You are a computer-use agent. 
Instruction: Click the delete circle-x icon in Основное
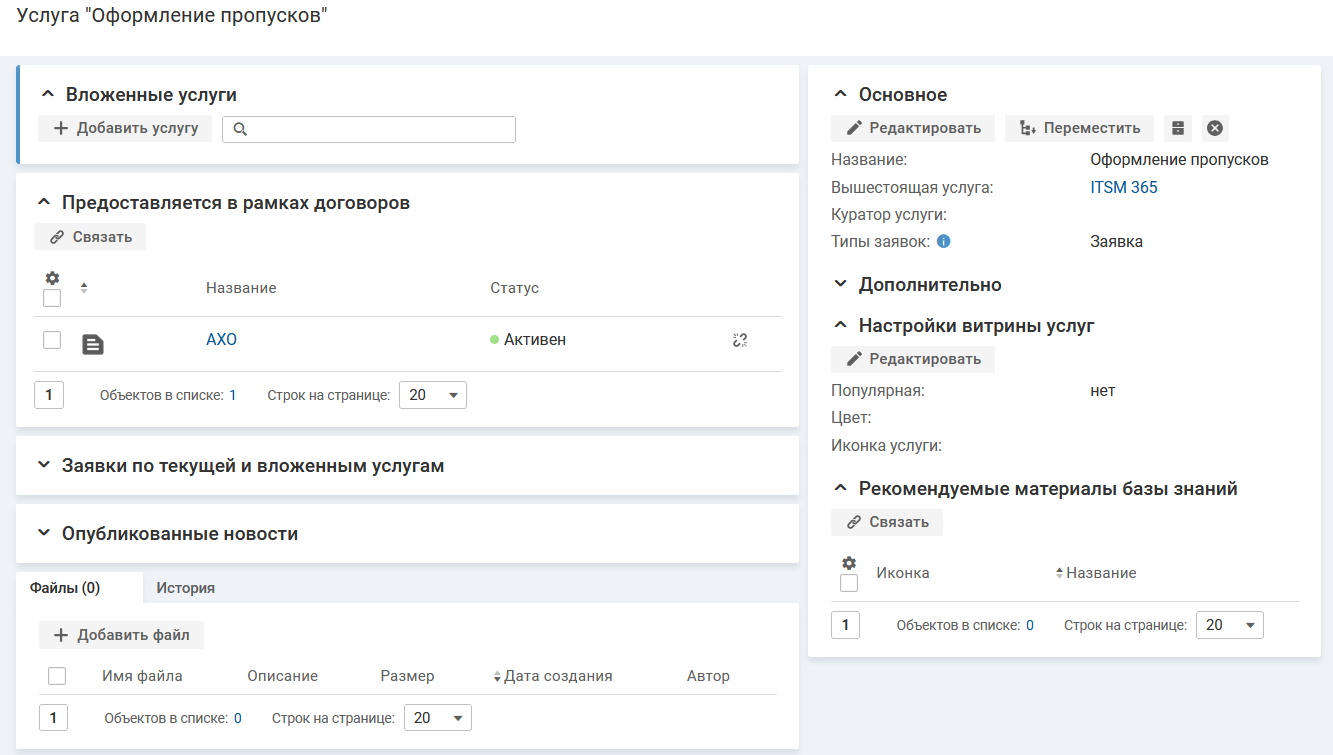(x=1215, y=128)
